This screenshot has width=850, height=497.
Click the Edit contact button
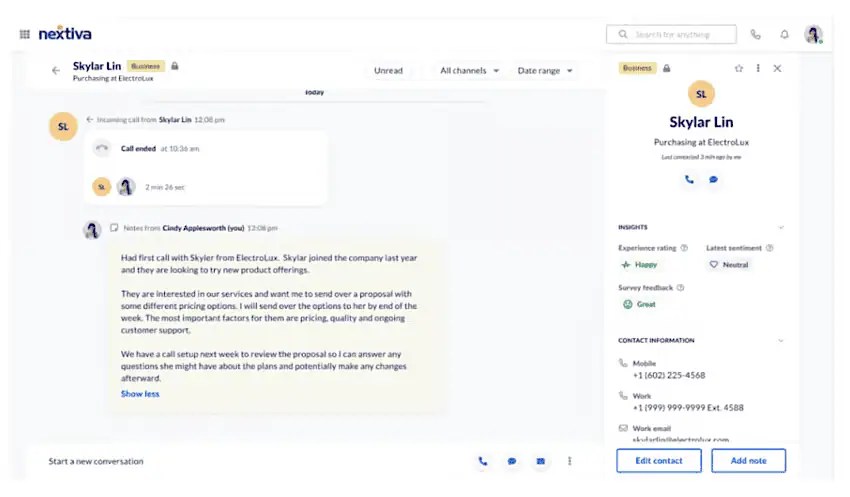659,460
